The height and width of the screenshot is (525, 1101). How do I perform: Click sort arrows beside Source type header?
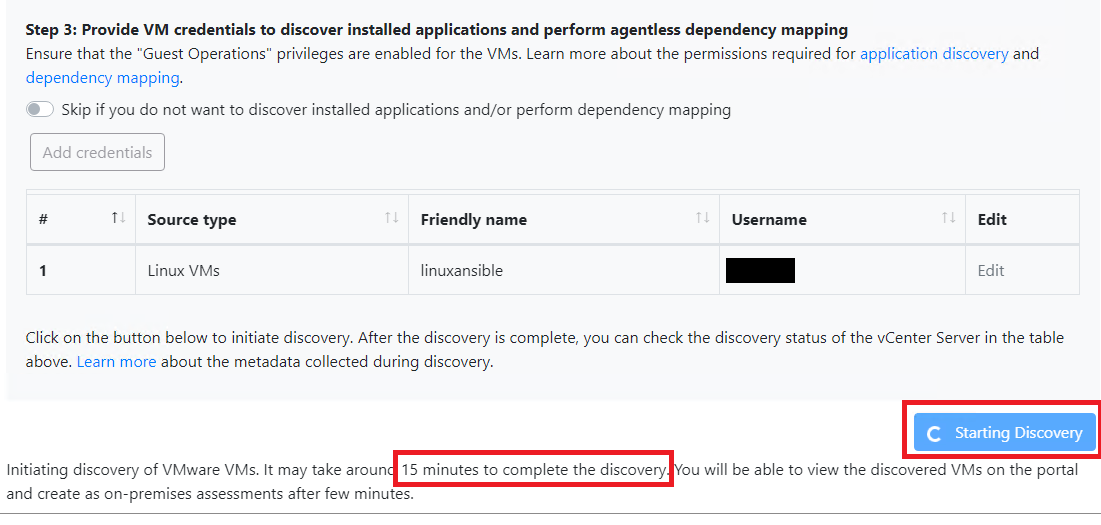coord(392,218)
